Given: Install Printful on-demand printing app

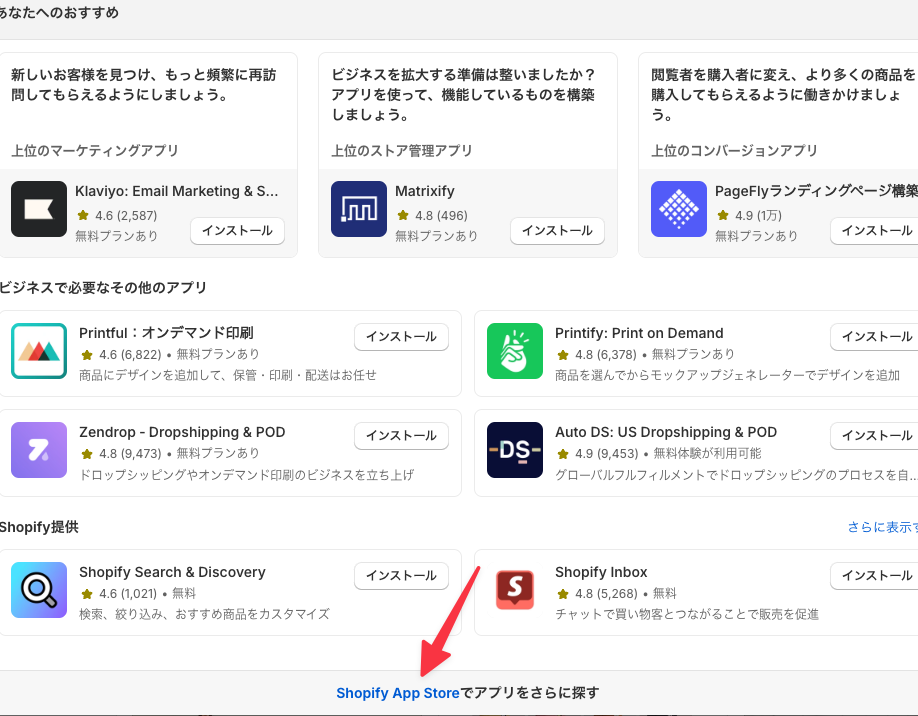Looking at the screenshot, I should coord(401,337).
